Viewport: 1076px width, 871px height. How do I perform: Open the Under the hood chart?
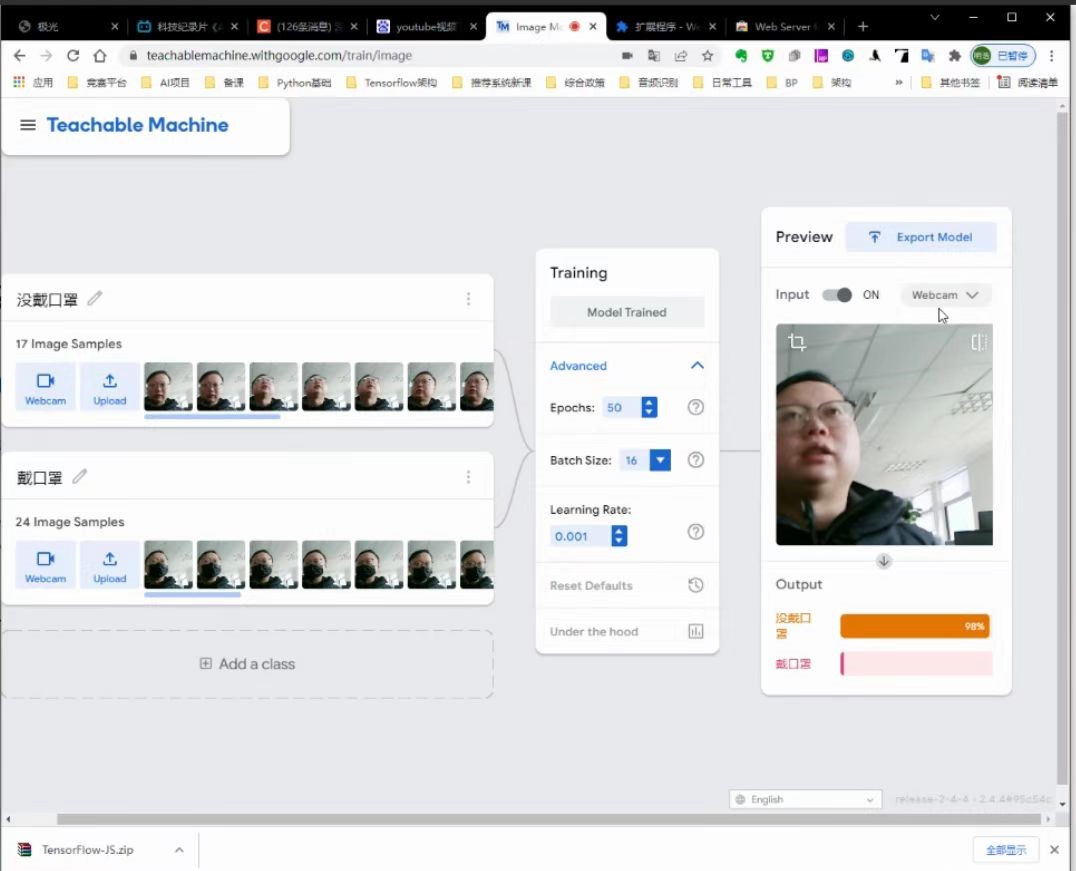pos(696,631)
